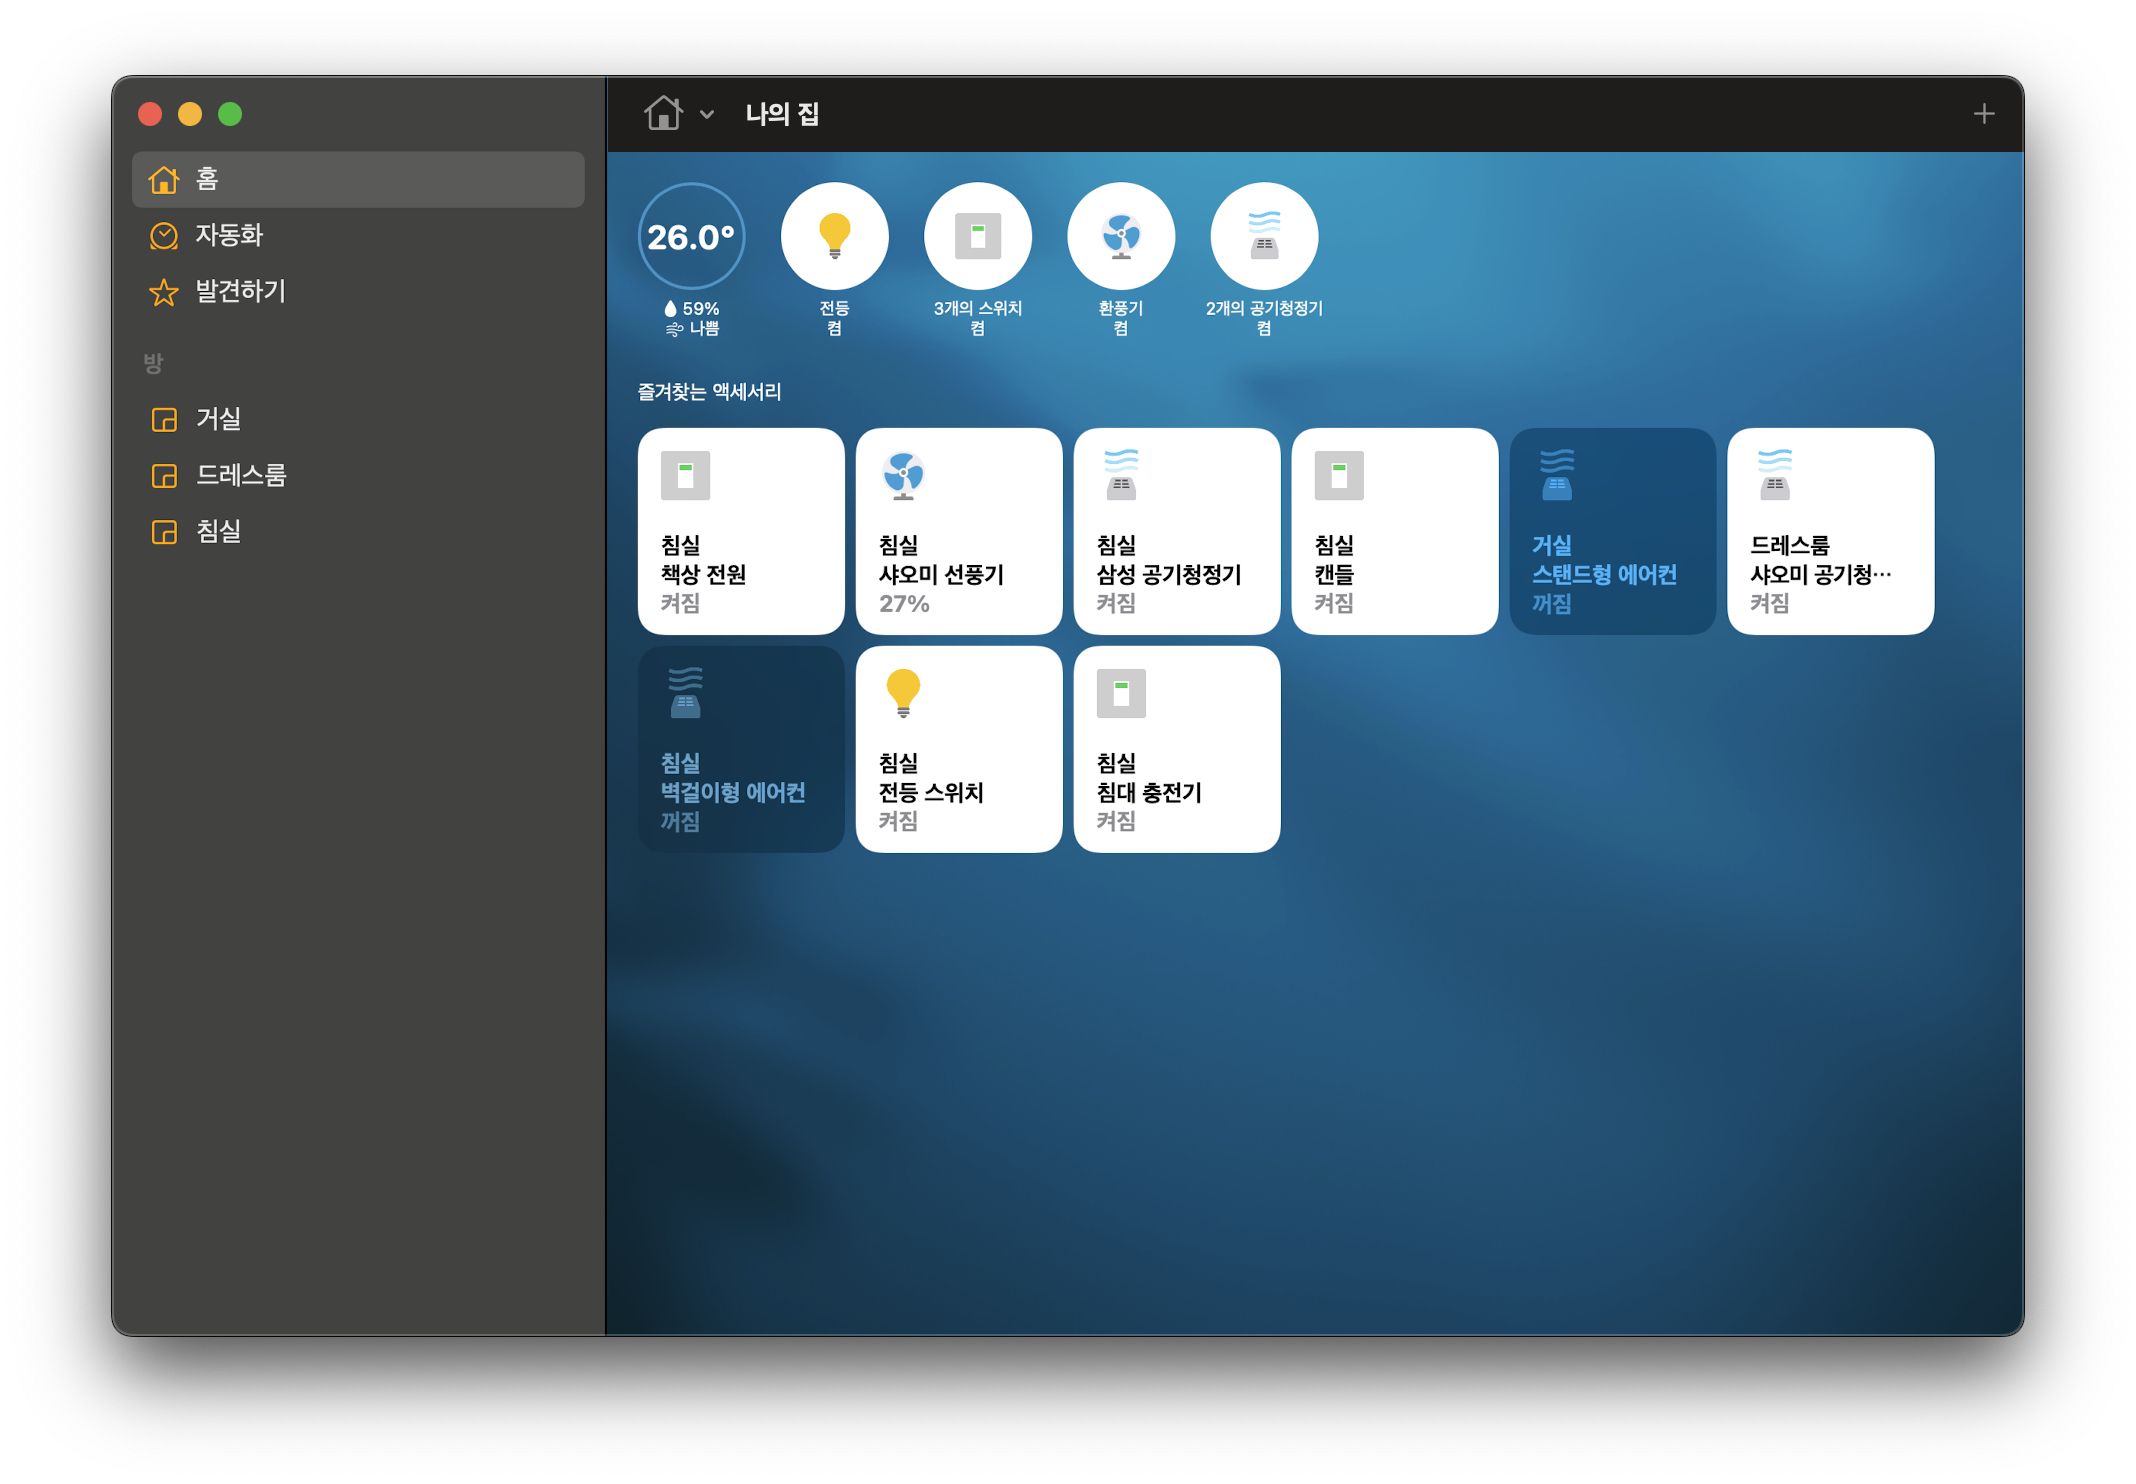The width and height of the screenshot is (2136, 1484).
Task: Toggle 드레스룸 샤오미 공기청정기 tile
Action: coord(1830,531)
